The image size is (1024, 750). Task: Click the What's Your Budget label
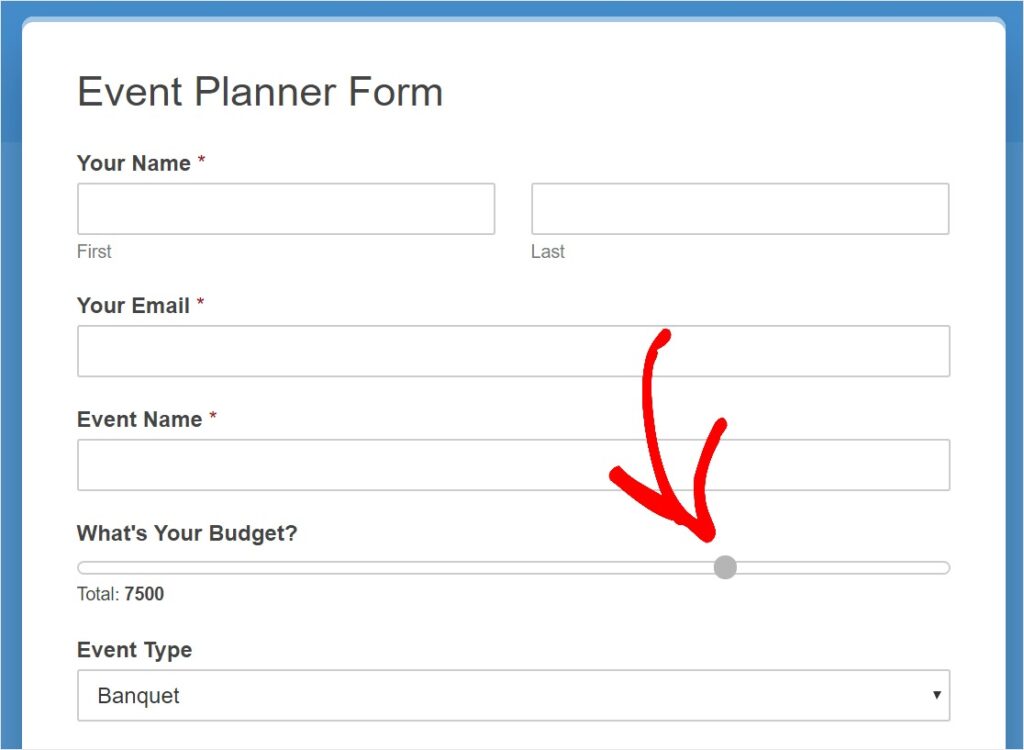tap(186, 534)
